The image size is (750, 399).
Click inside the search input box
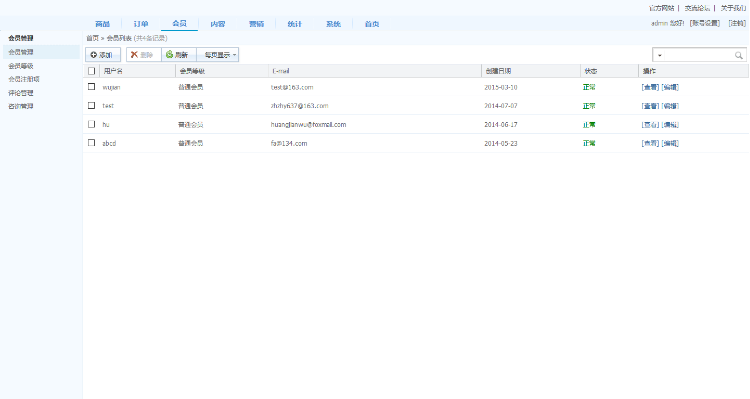point(699,55)
